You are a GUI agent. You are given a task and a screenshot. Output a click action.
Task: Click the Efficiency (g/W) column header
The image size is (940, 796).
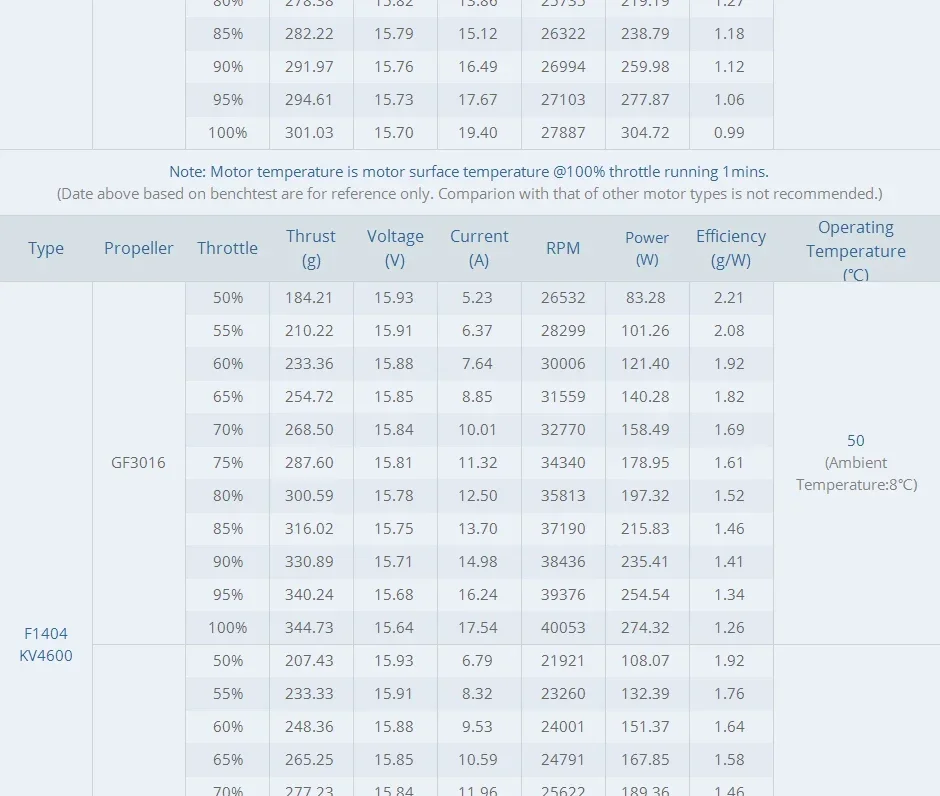tap(731, 248)
